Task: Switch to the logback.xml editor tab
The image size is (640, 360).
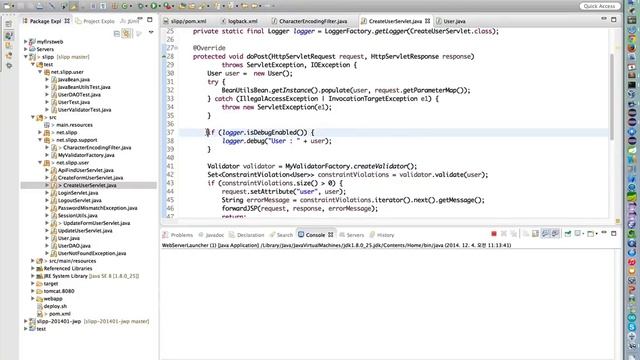Action: tap(239, 21)
